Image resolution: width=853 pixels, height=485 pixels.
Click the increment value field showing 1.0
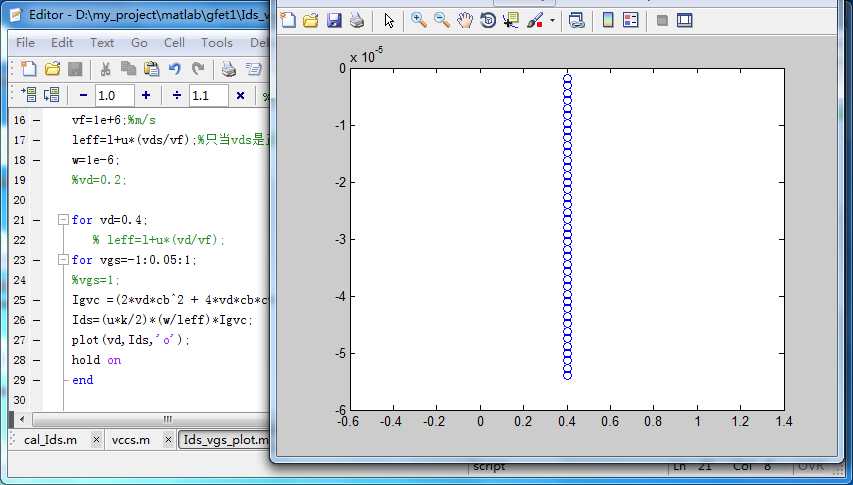[113, 95]
